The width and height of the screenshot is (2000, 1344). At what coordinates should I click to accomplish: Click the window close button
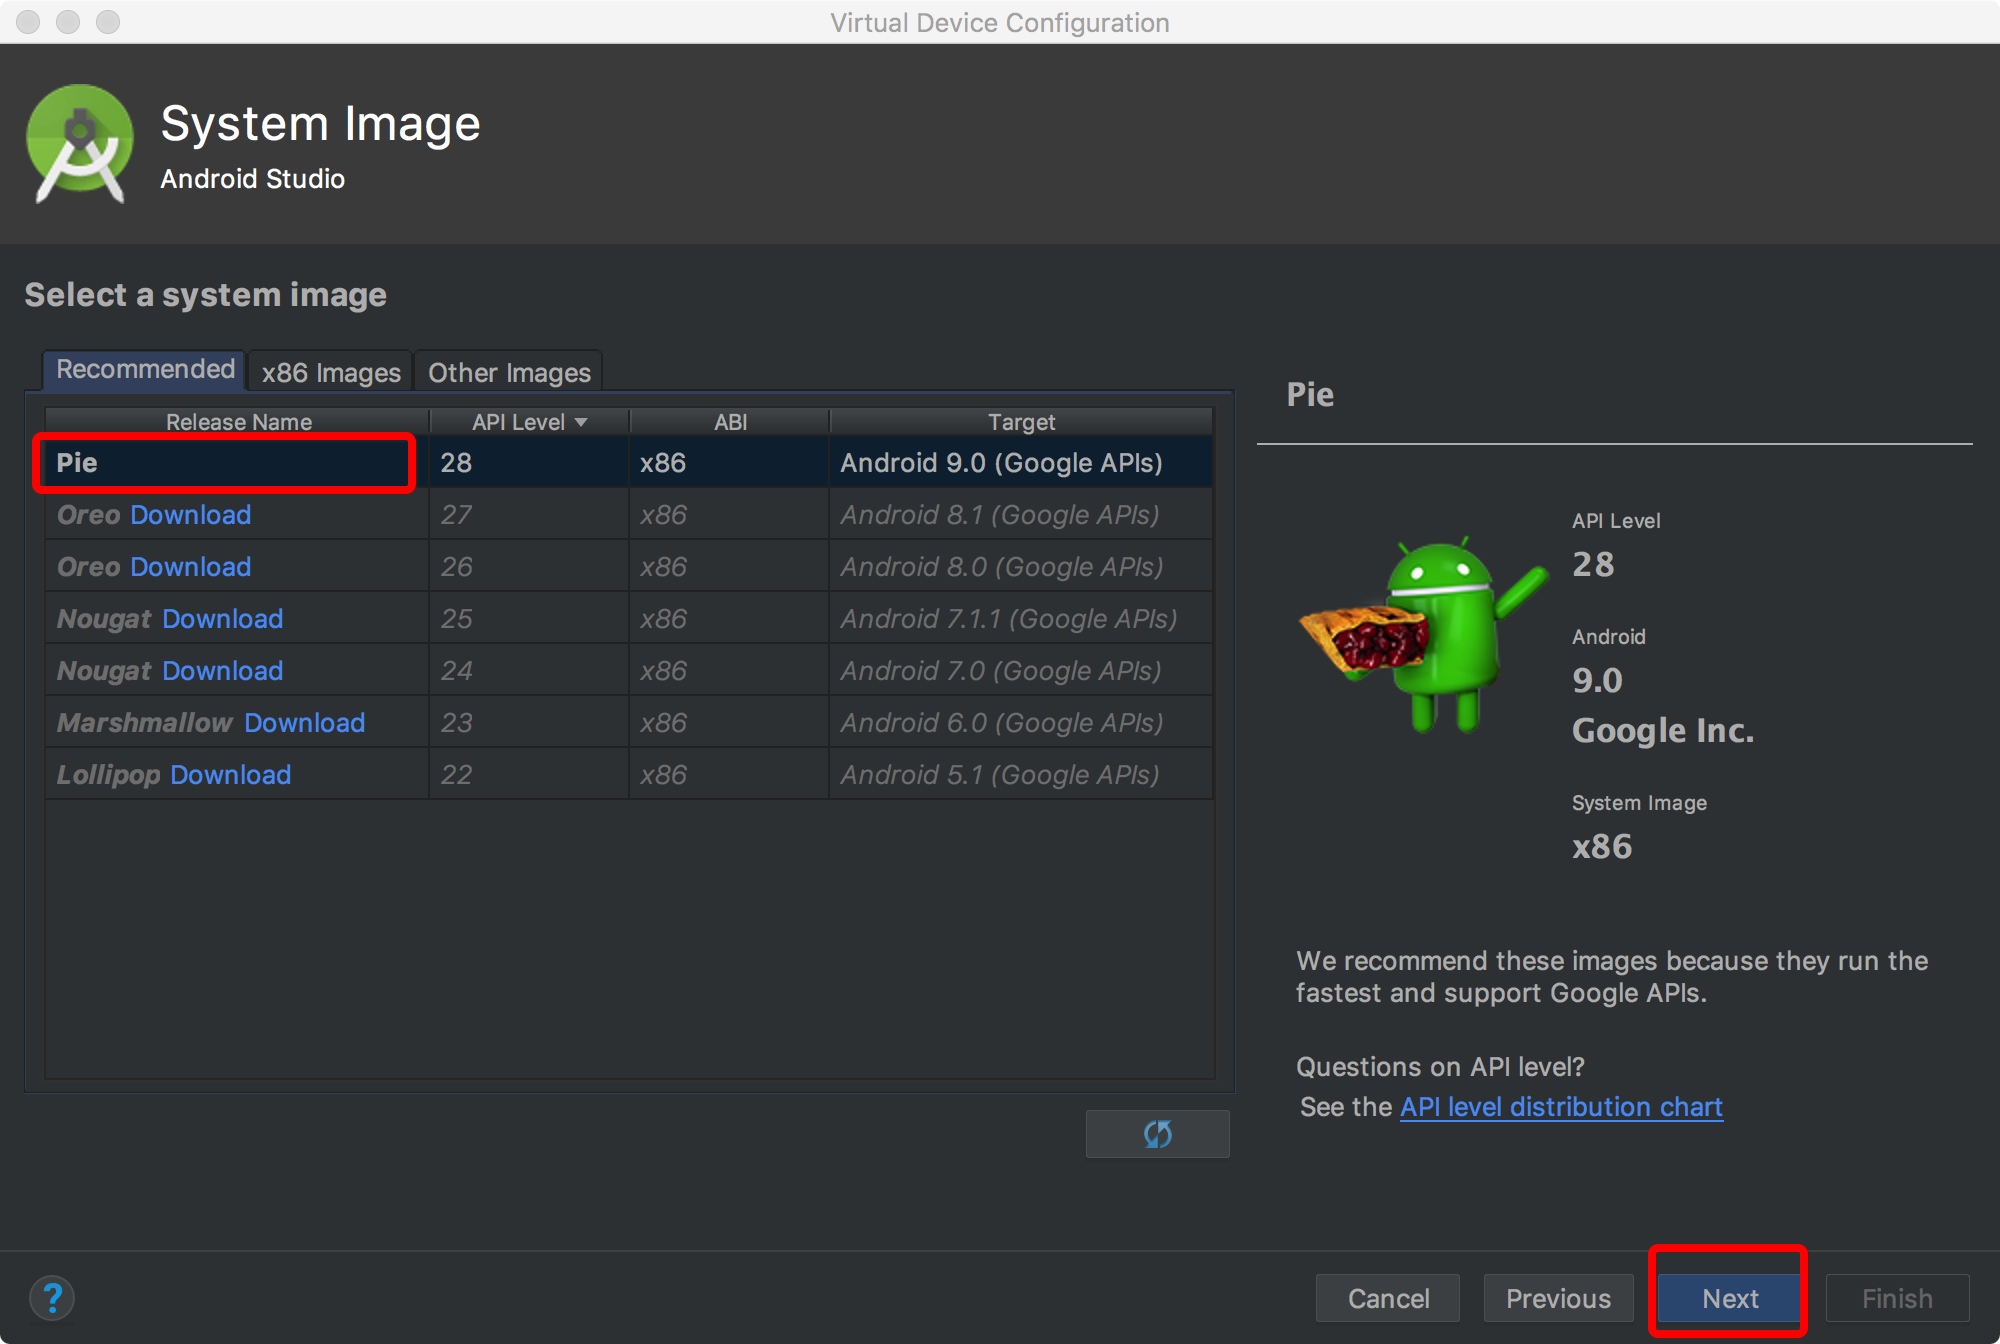28,22
